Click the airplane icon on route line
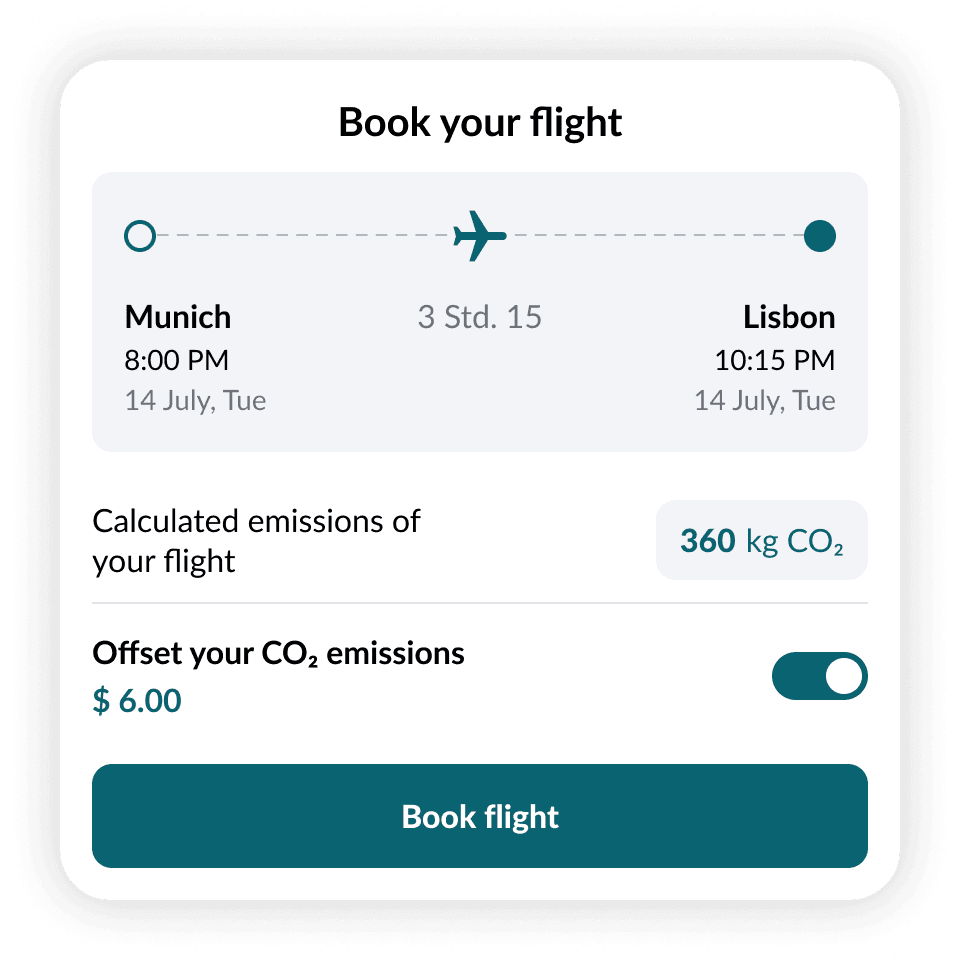Viewport: 960px width, 960px height. click(480, 237)
